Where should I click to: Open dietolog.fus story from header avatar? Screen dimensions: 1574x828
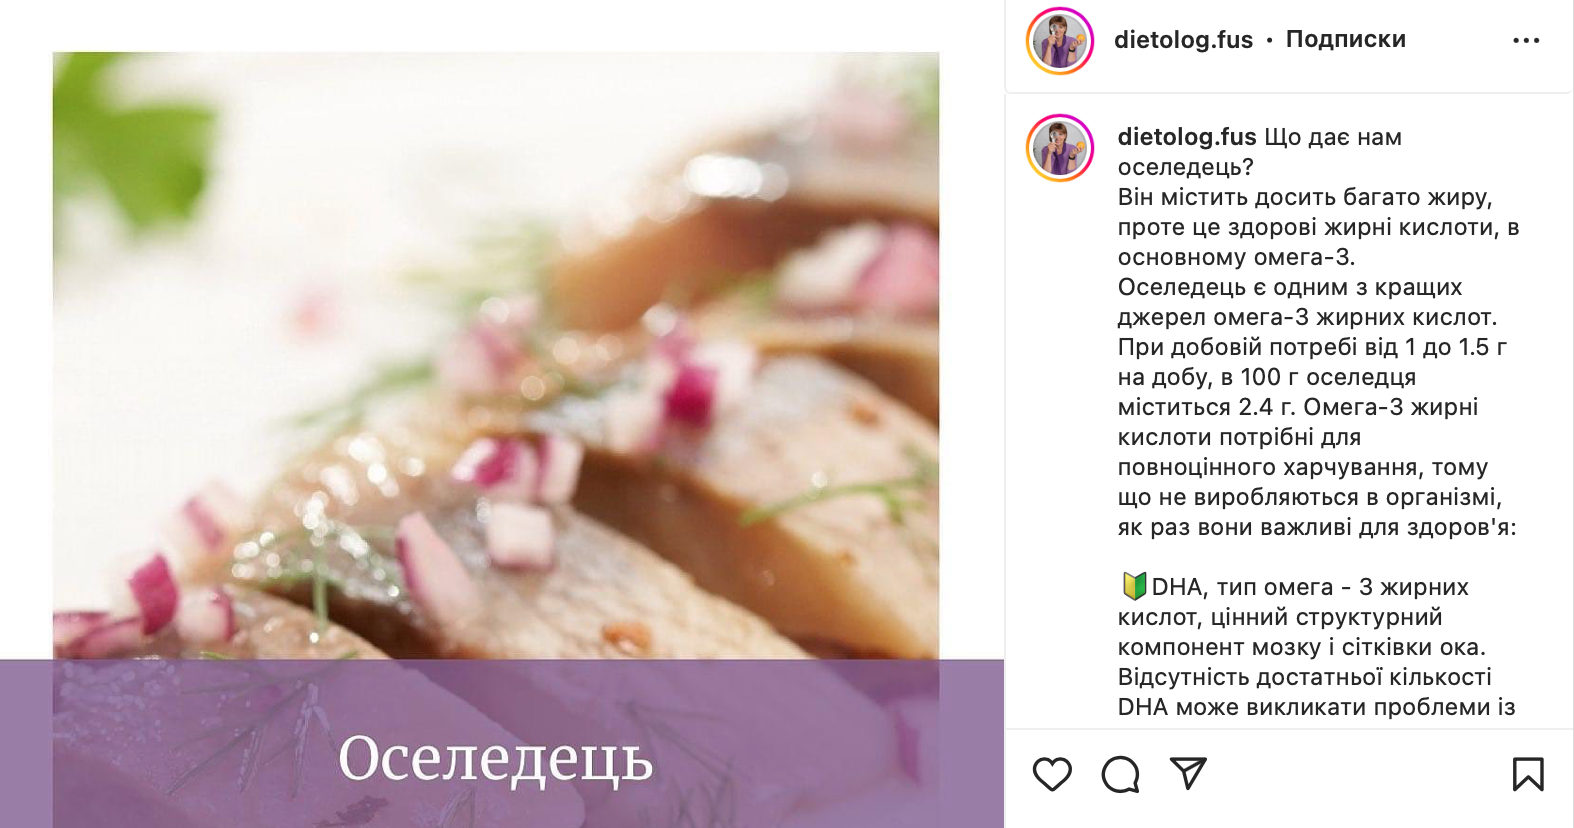point(1060,41)
